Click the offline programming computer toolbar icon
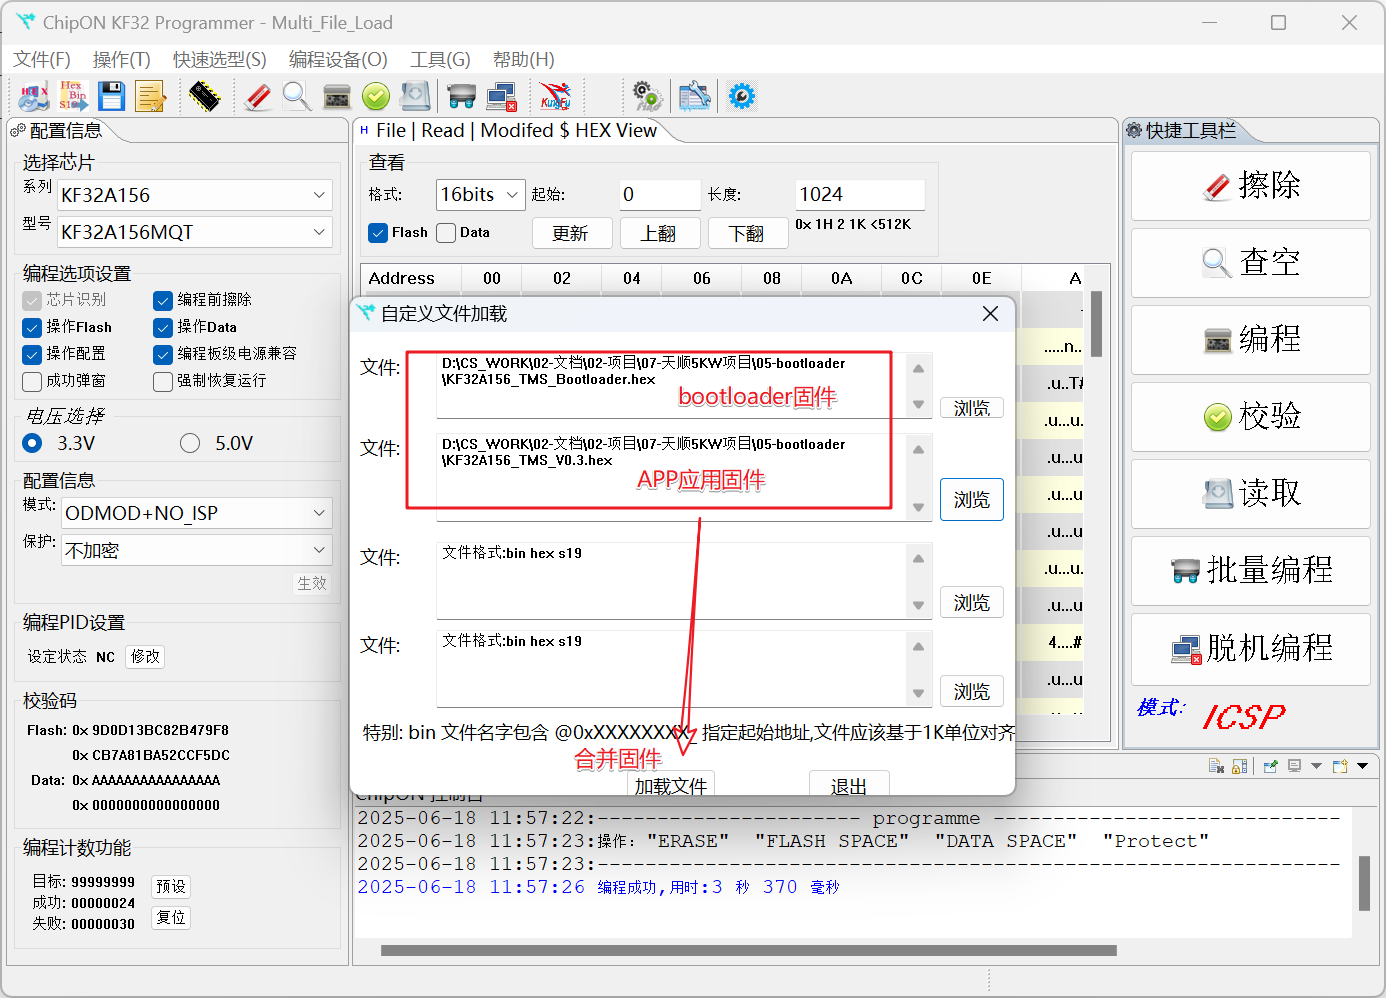This screenshot has height=998, width=1386. pos(501,97)
